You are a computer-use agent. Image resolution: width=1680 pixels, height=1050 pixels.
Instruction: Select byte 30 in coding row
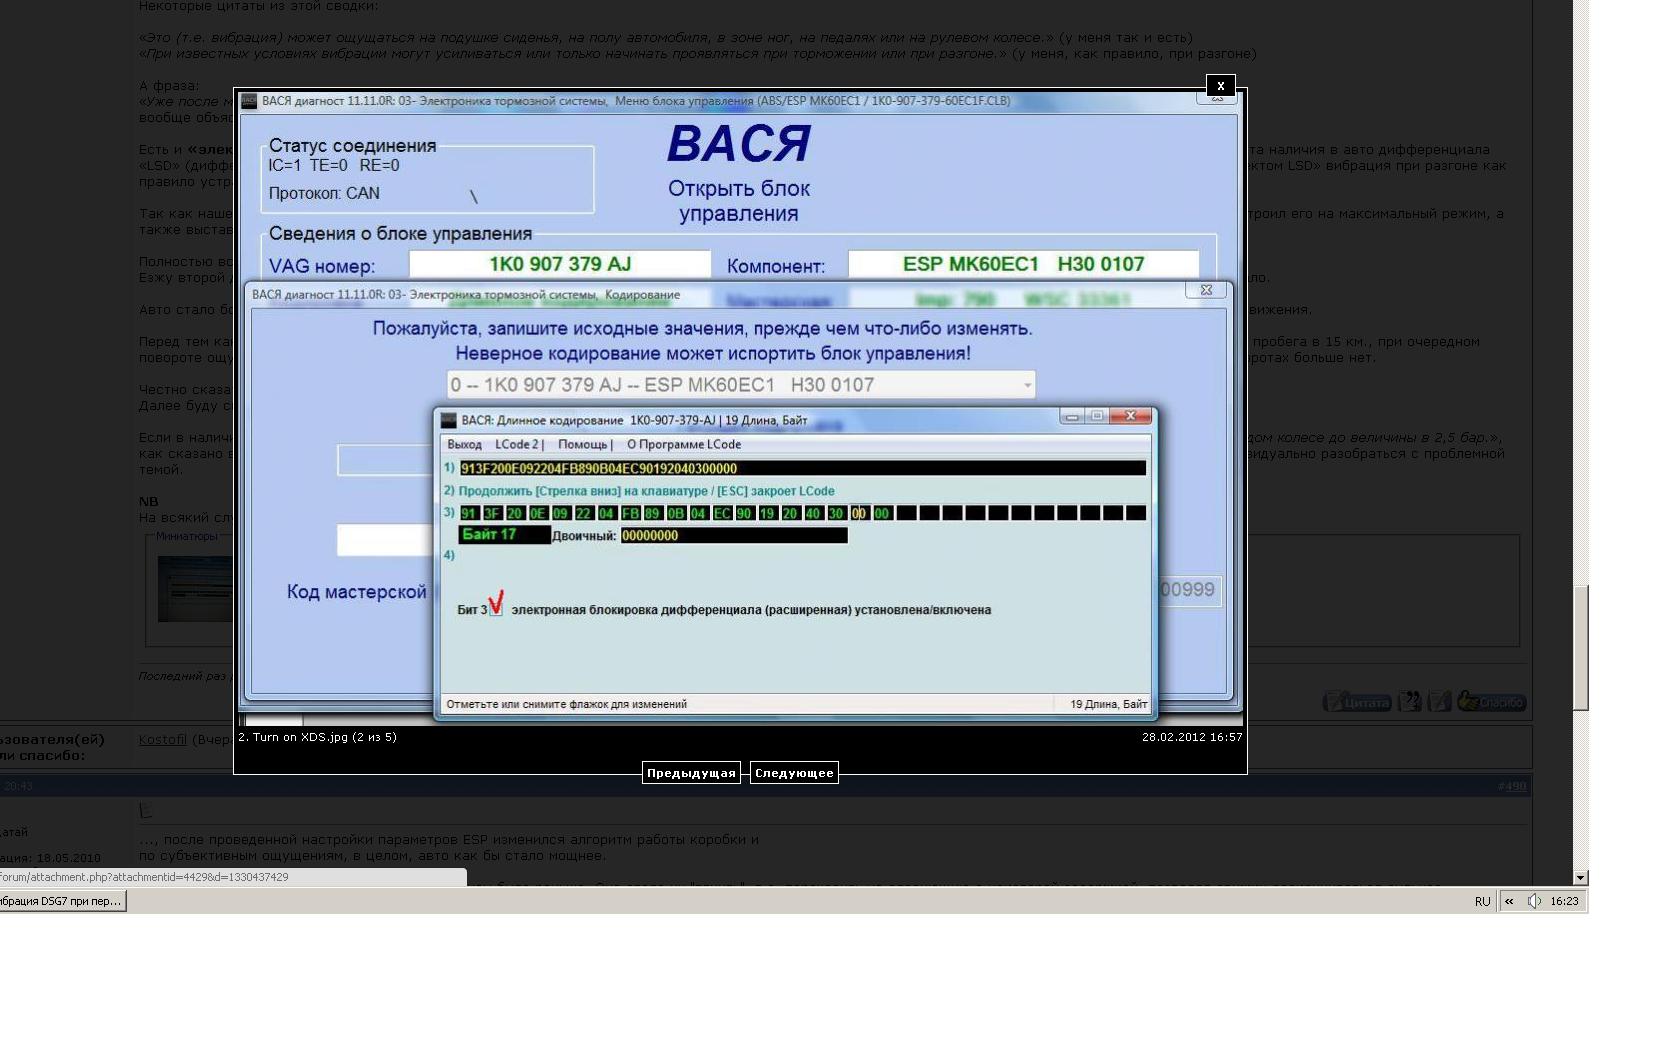(836, 513)
